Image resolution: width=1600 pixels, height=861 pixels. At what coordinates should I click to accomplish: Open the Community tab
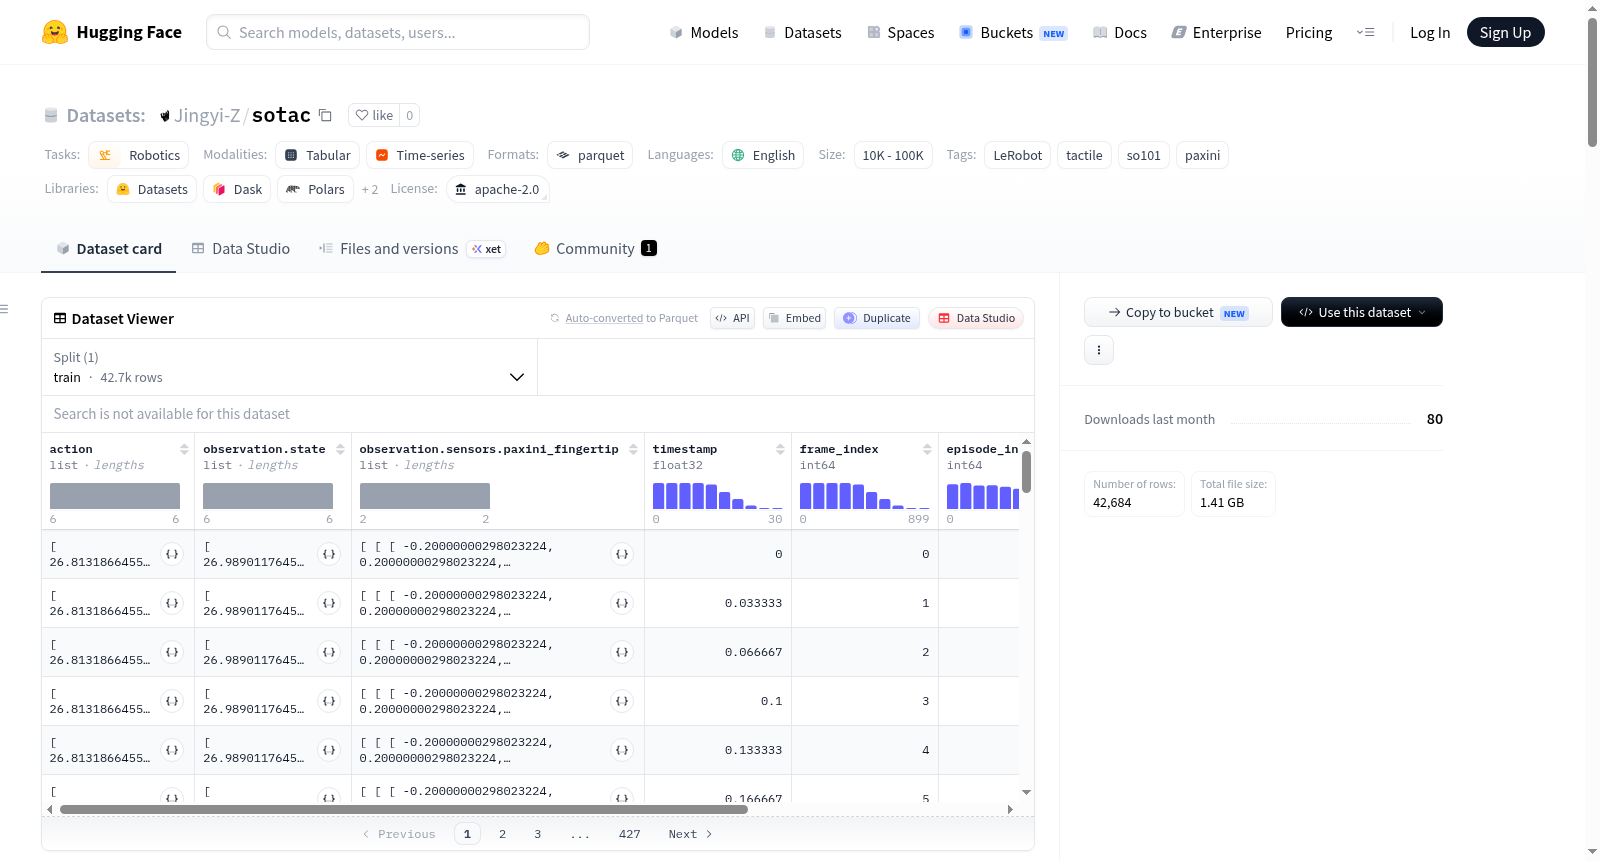pyautogui.click(x=596, y=249)
